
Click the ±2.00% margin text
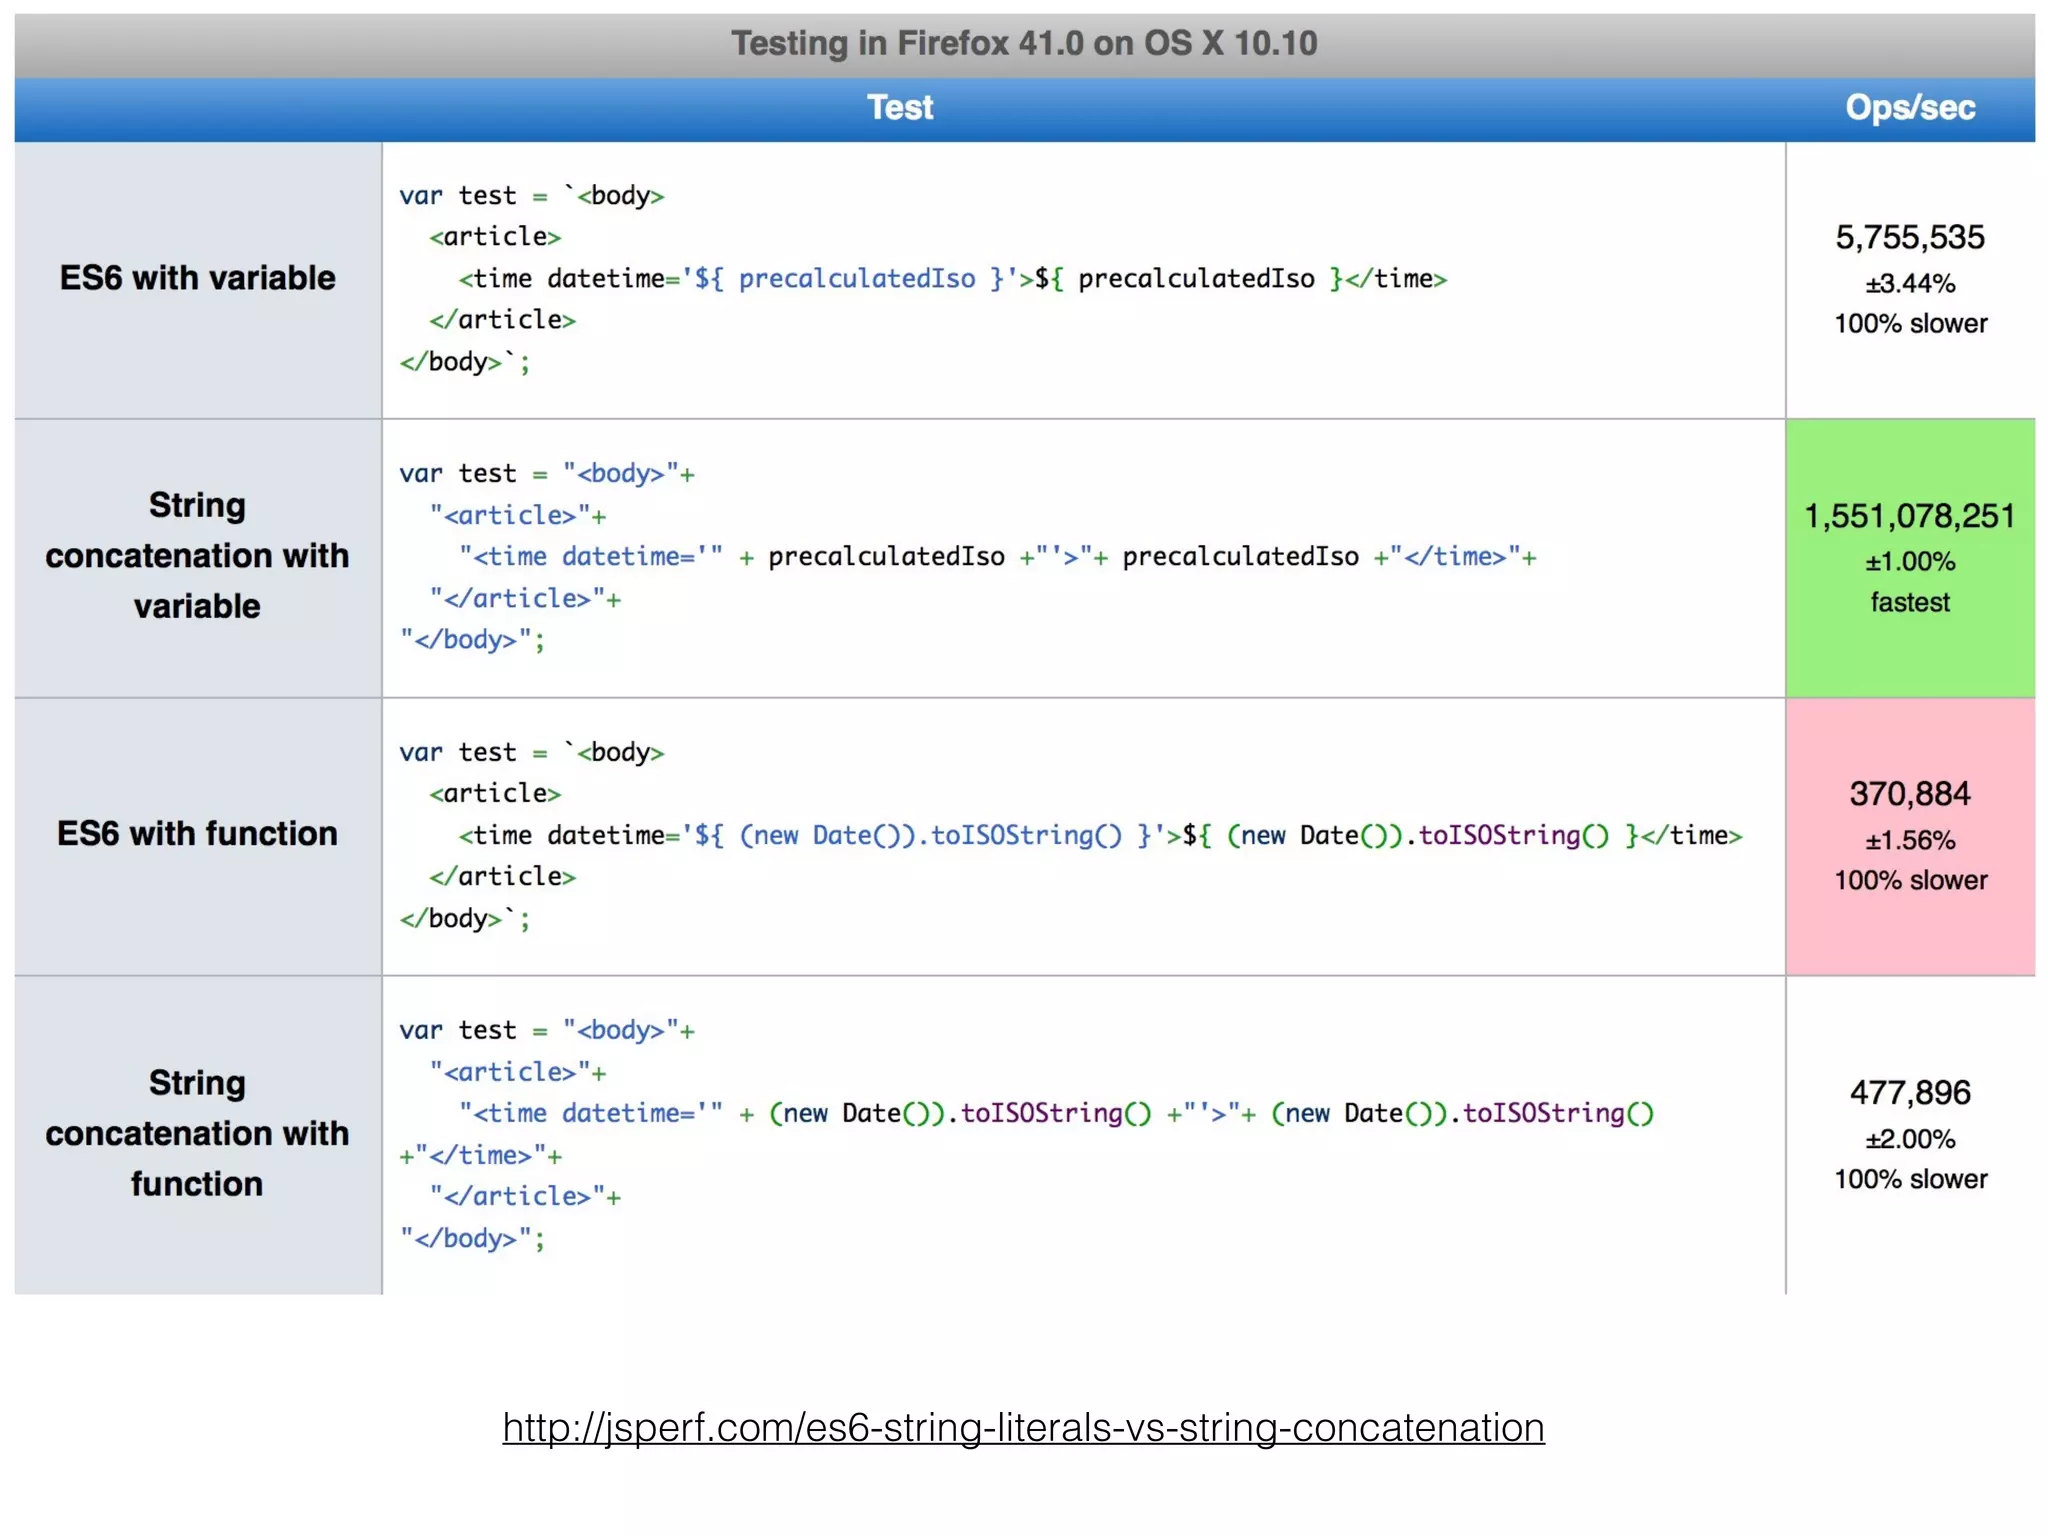pos(1909,1139)
